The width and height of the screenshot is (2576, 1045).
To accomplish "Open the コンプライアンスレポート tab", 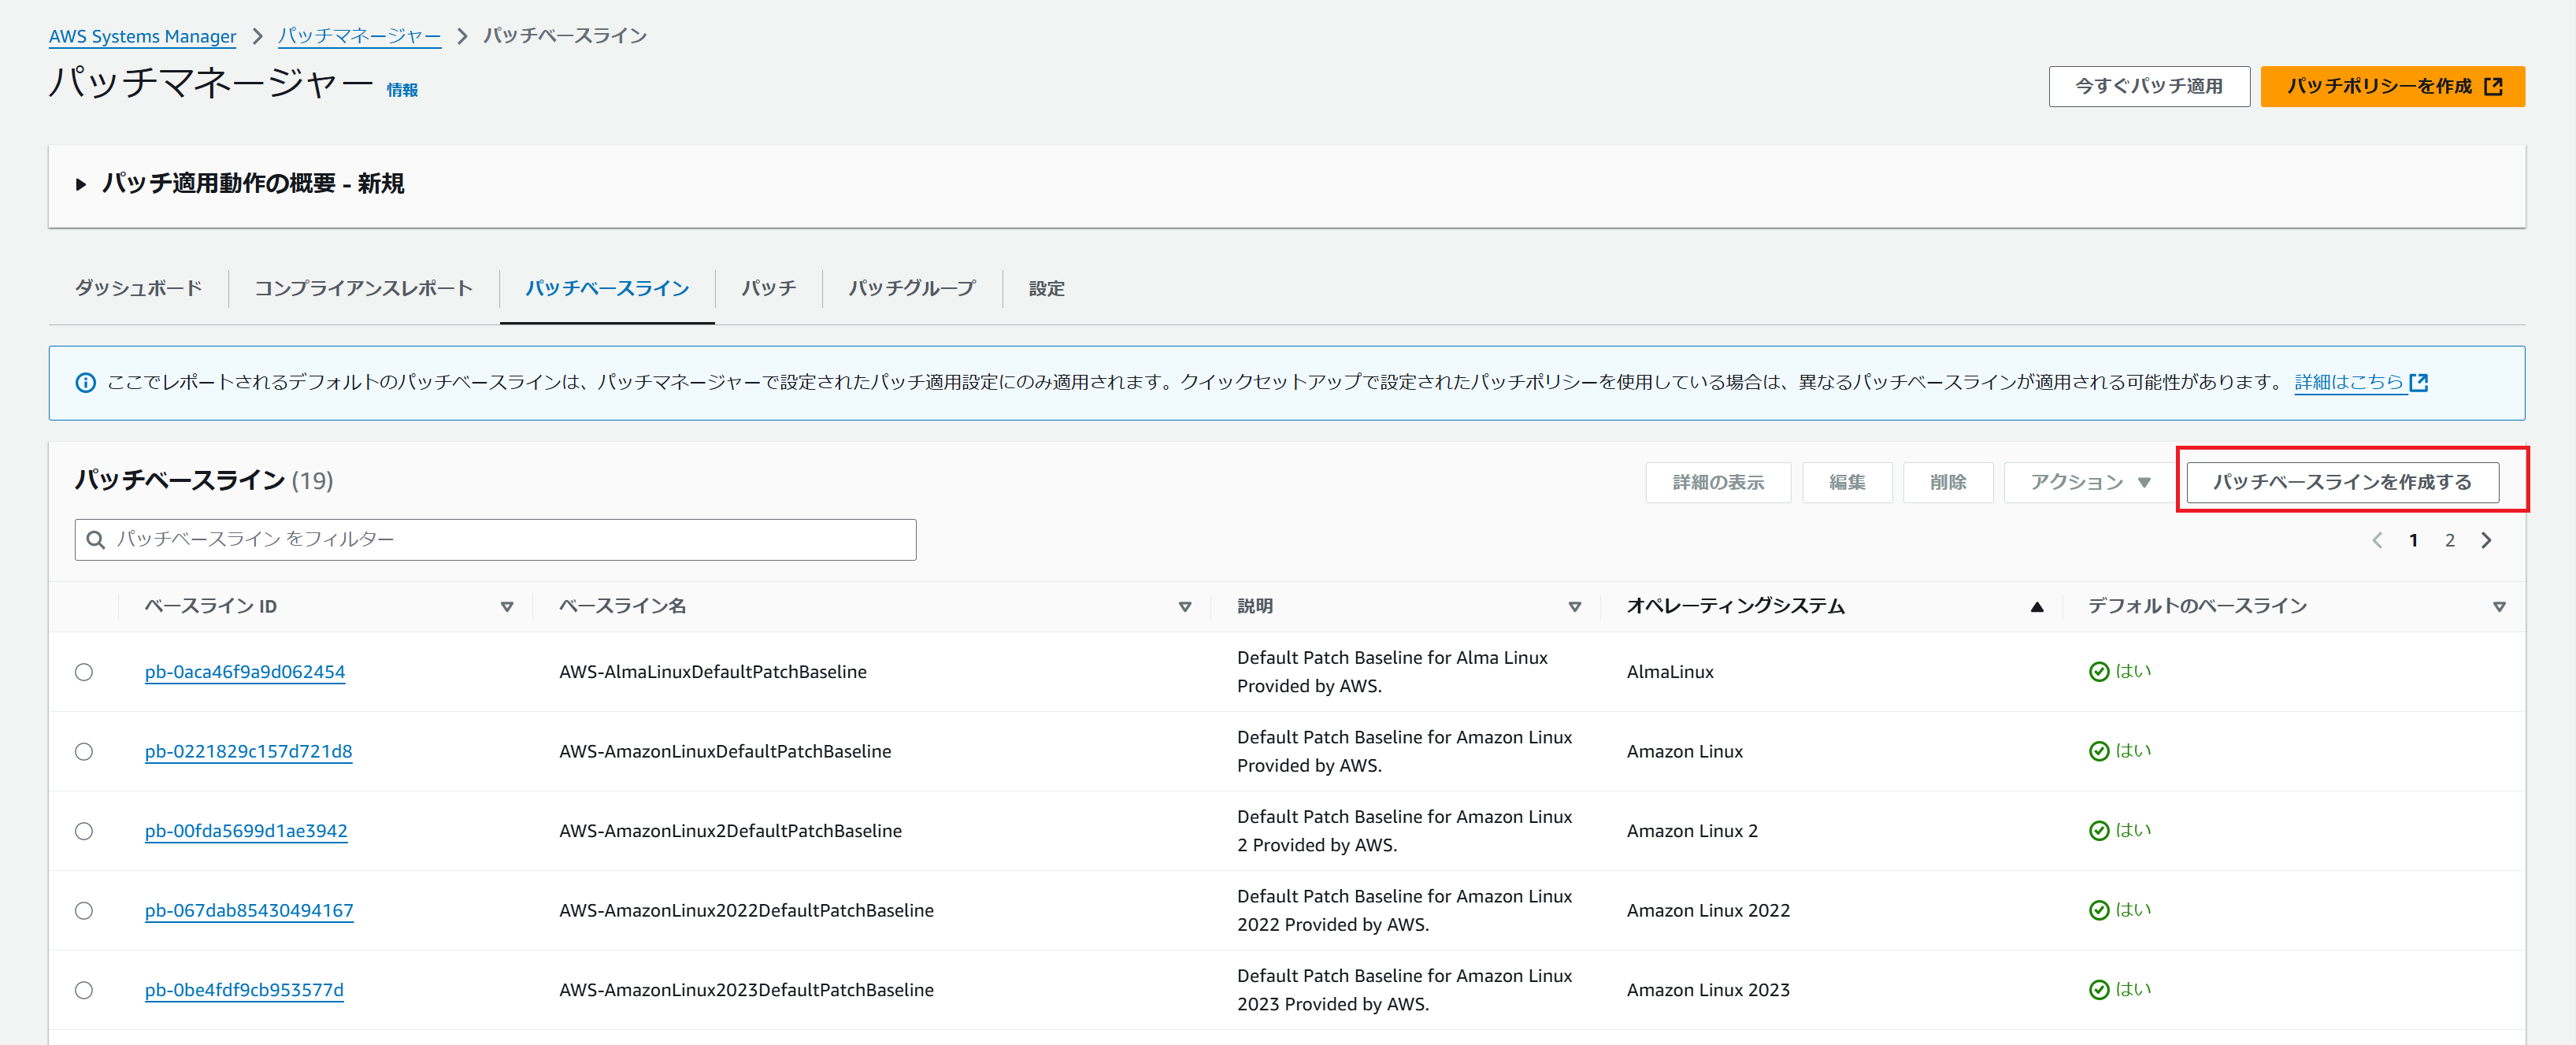I will (x=363, y=288).
